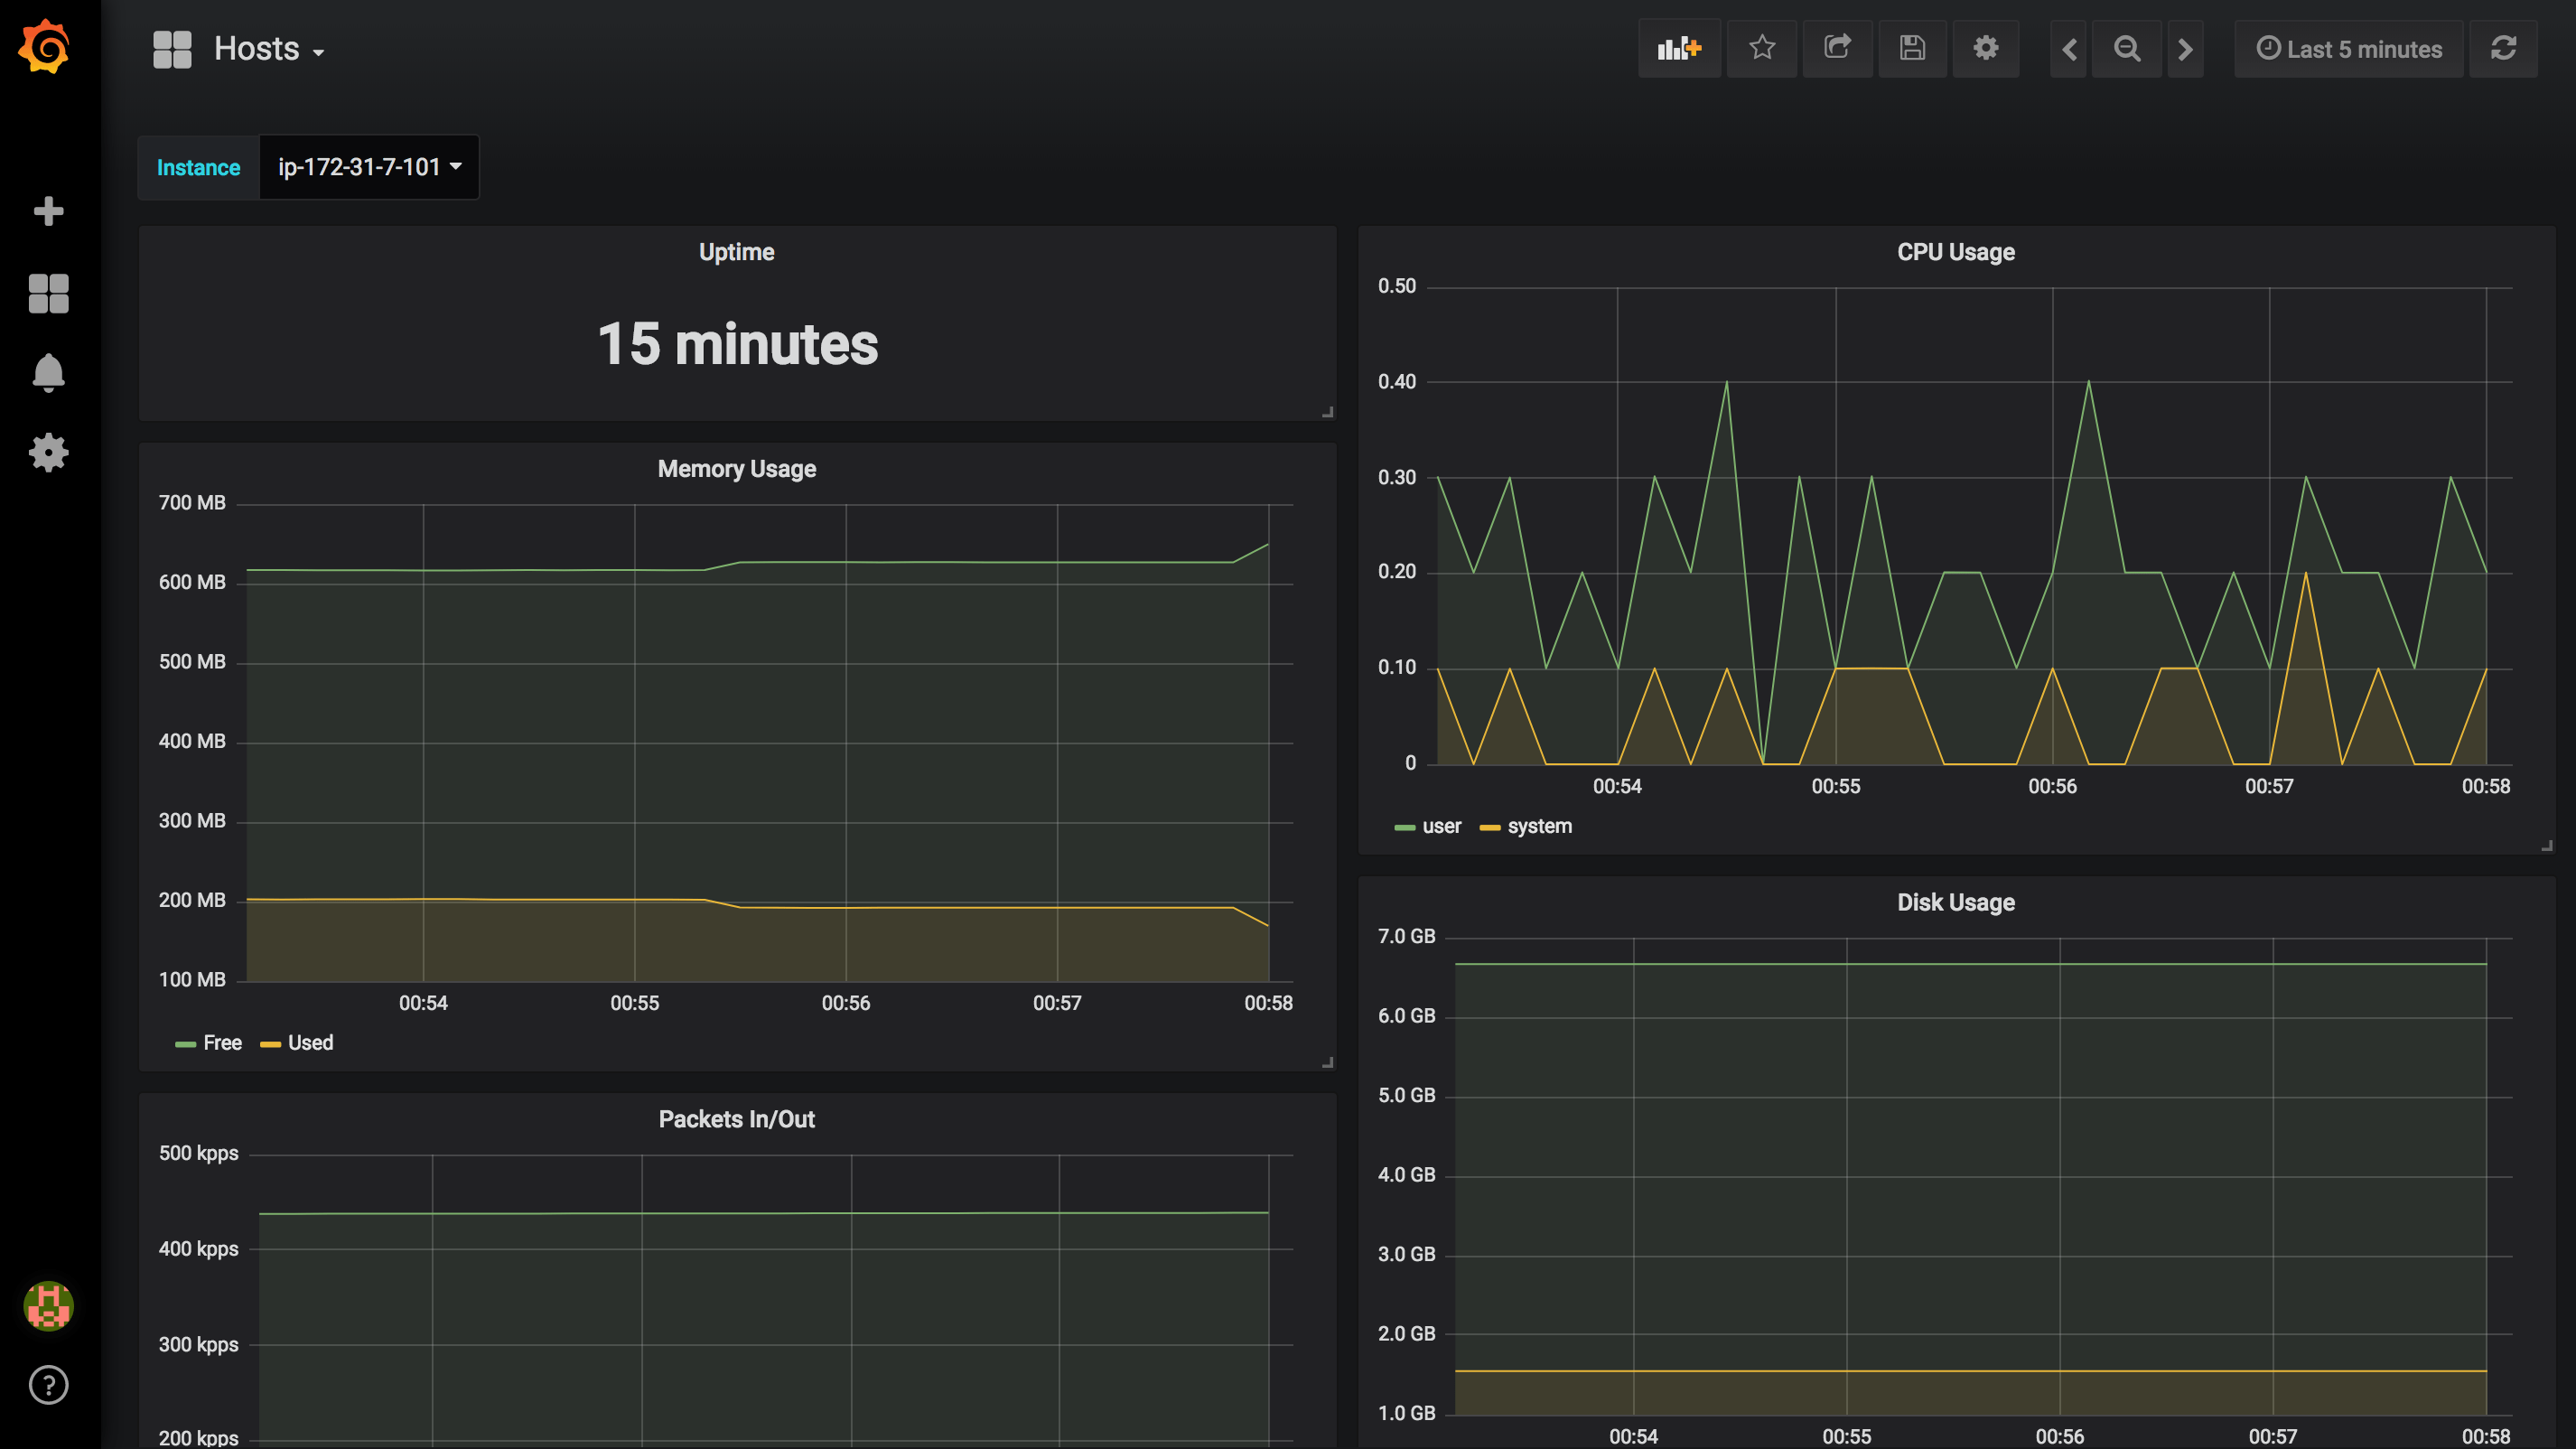
Task: Click the Memory Usage panel resize handle
Action: tap(1327, 1062)
